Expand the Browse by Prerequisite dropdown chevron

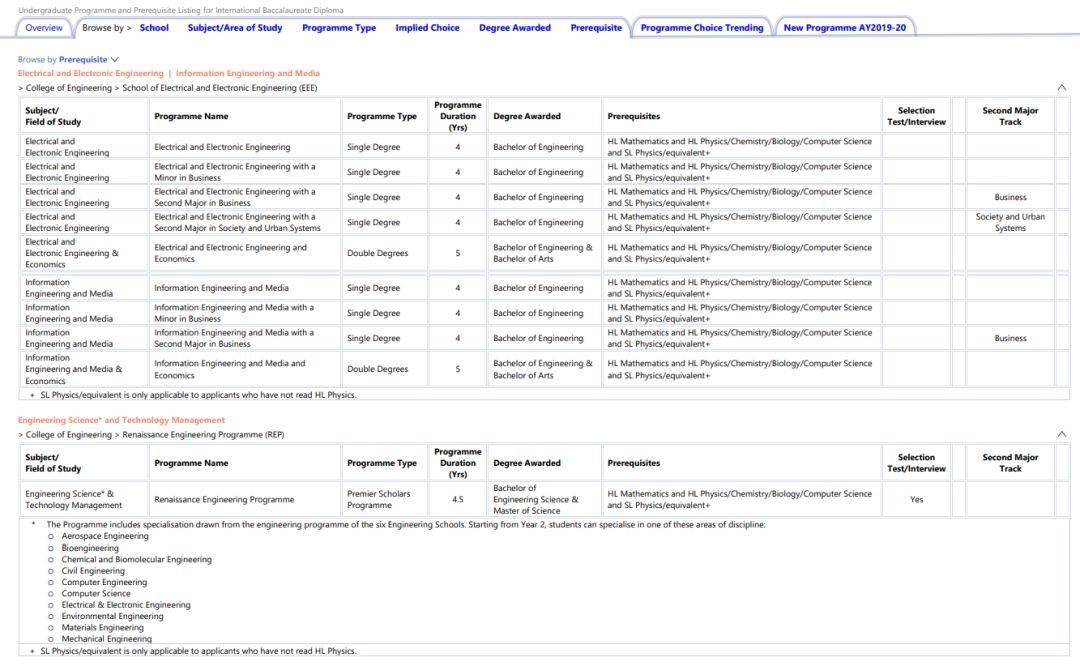pyautogui.click(x=115, y=60)
